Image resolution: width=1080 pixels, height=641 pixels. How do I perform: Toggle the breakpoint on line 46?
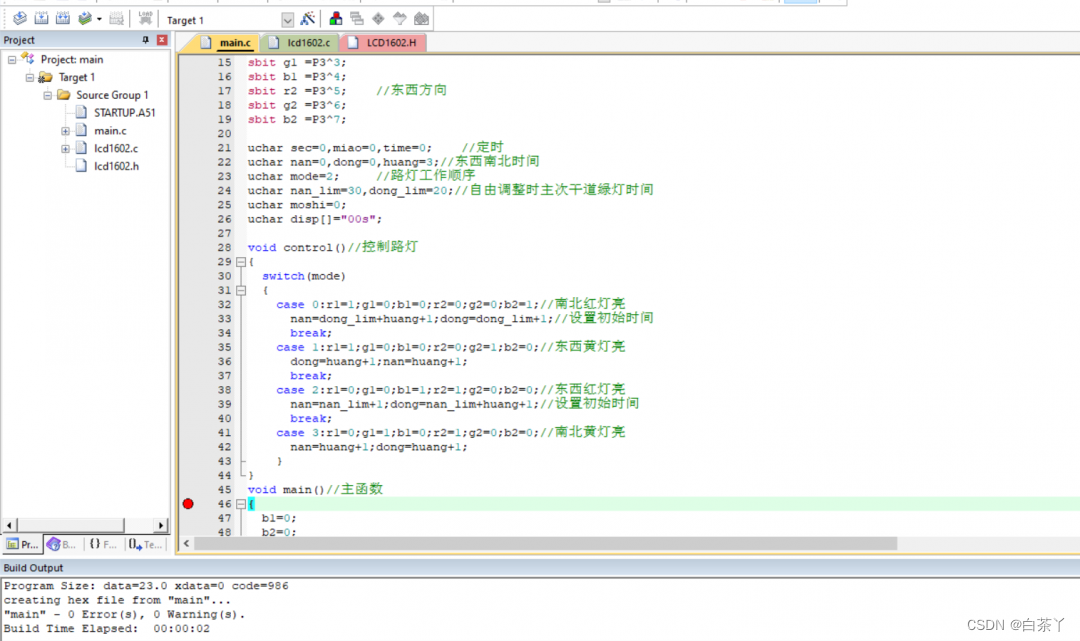188,504
